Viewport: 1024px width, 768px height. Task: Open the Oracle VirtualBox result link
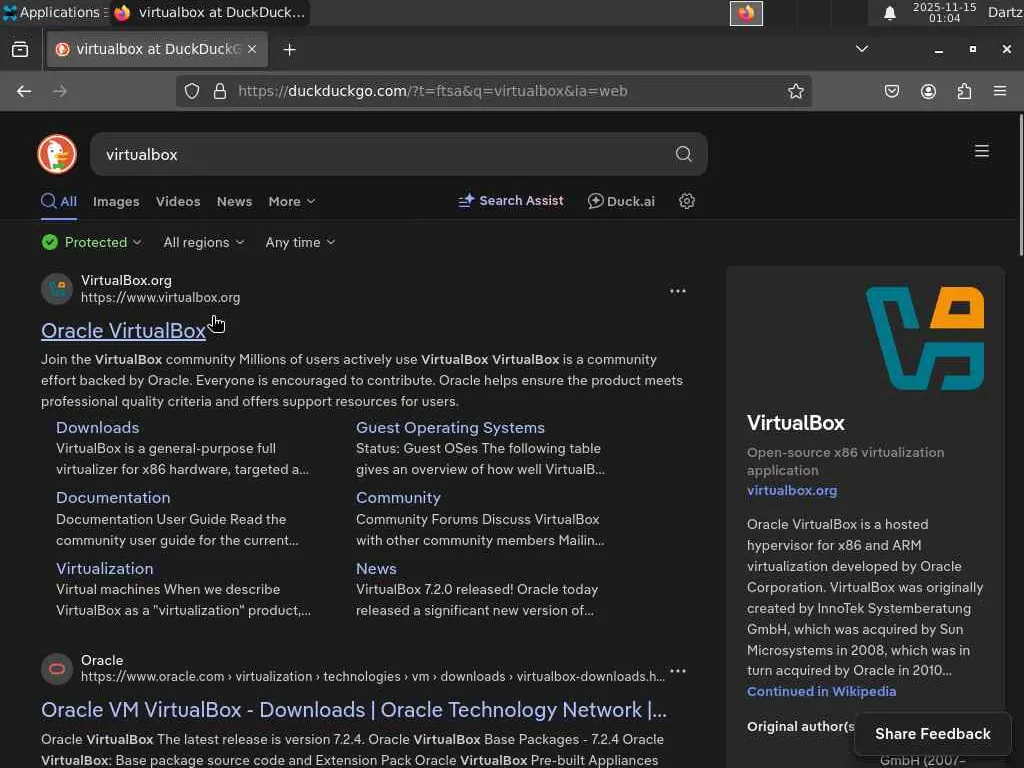[x=123, y=330]
